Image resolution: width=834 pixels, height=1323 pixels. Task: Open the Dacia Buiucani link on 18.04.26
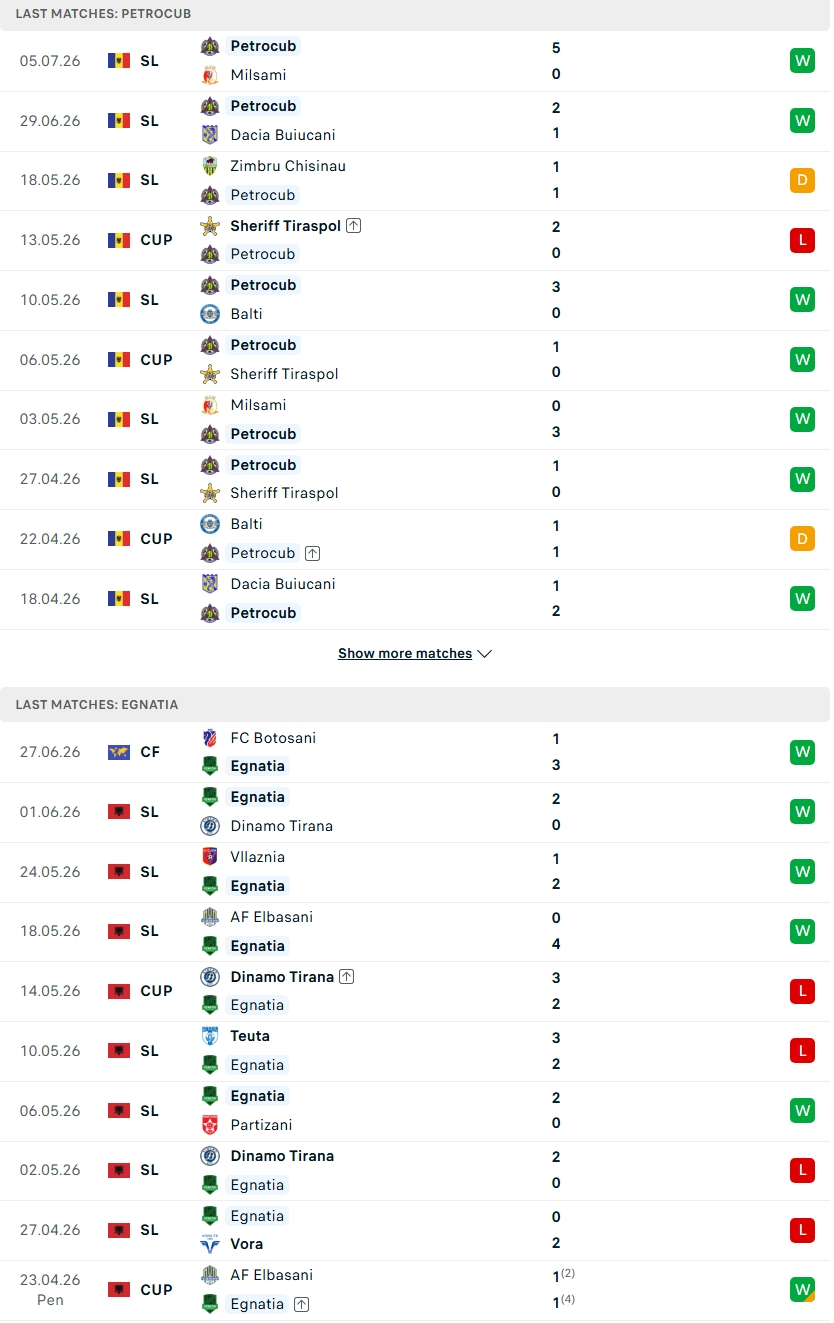(283, 584)
